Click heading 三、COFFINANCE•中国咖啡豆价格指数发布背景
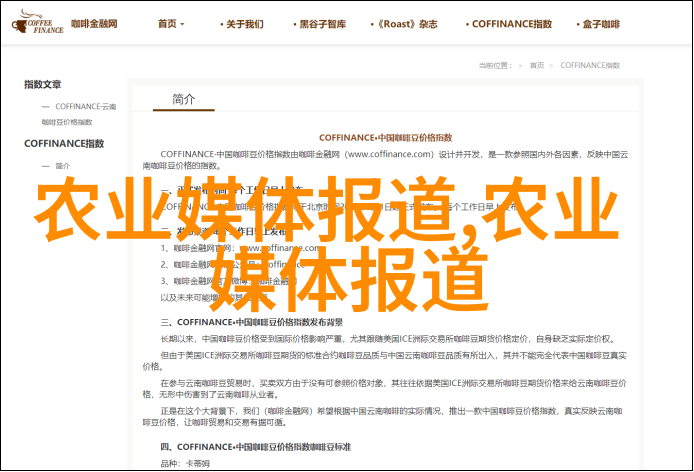 [251, 322]
